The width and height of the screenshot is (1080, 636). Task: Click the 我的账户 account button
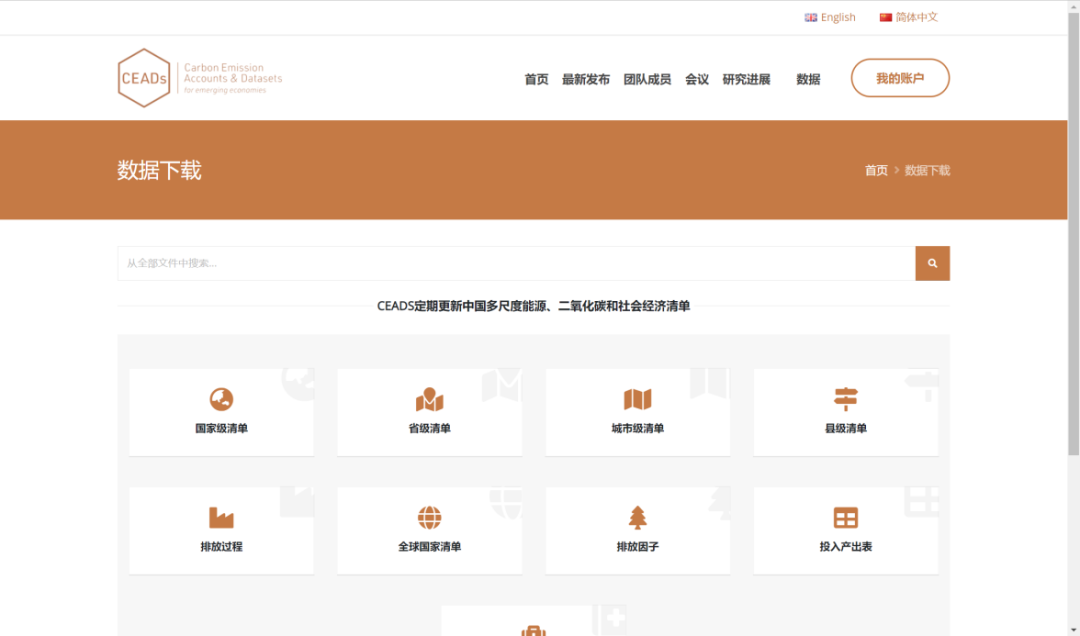(899, 77)
